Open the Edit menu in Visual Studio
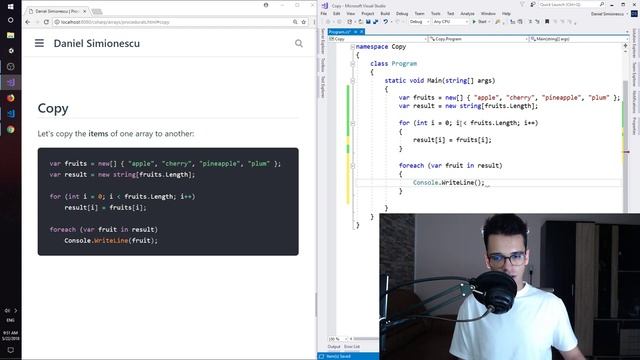 tap(336, 14)
